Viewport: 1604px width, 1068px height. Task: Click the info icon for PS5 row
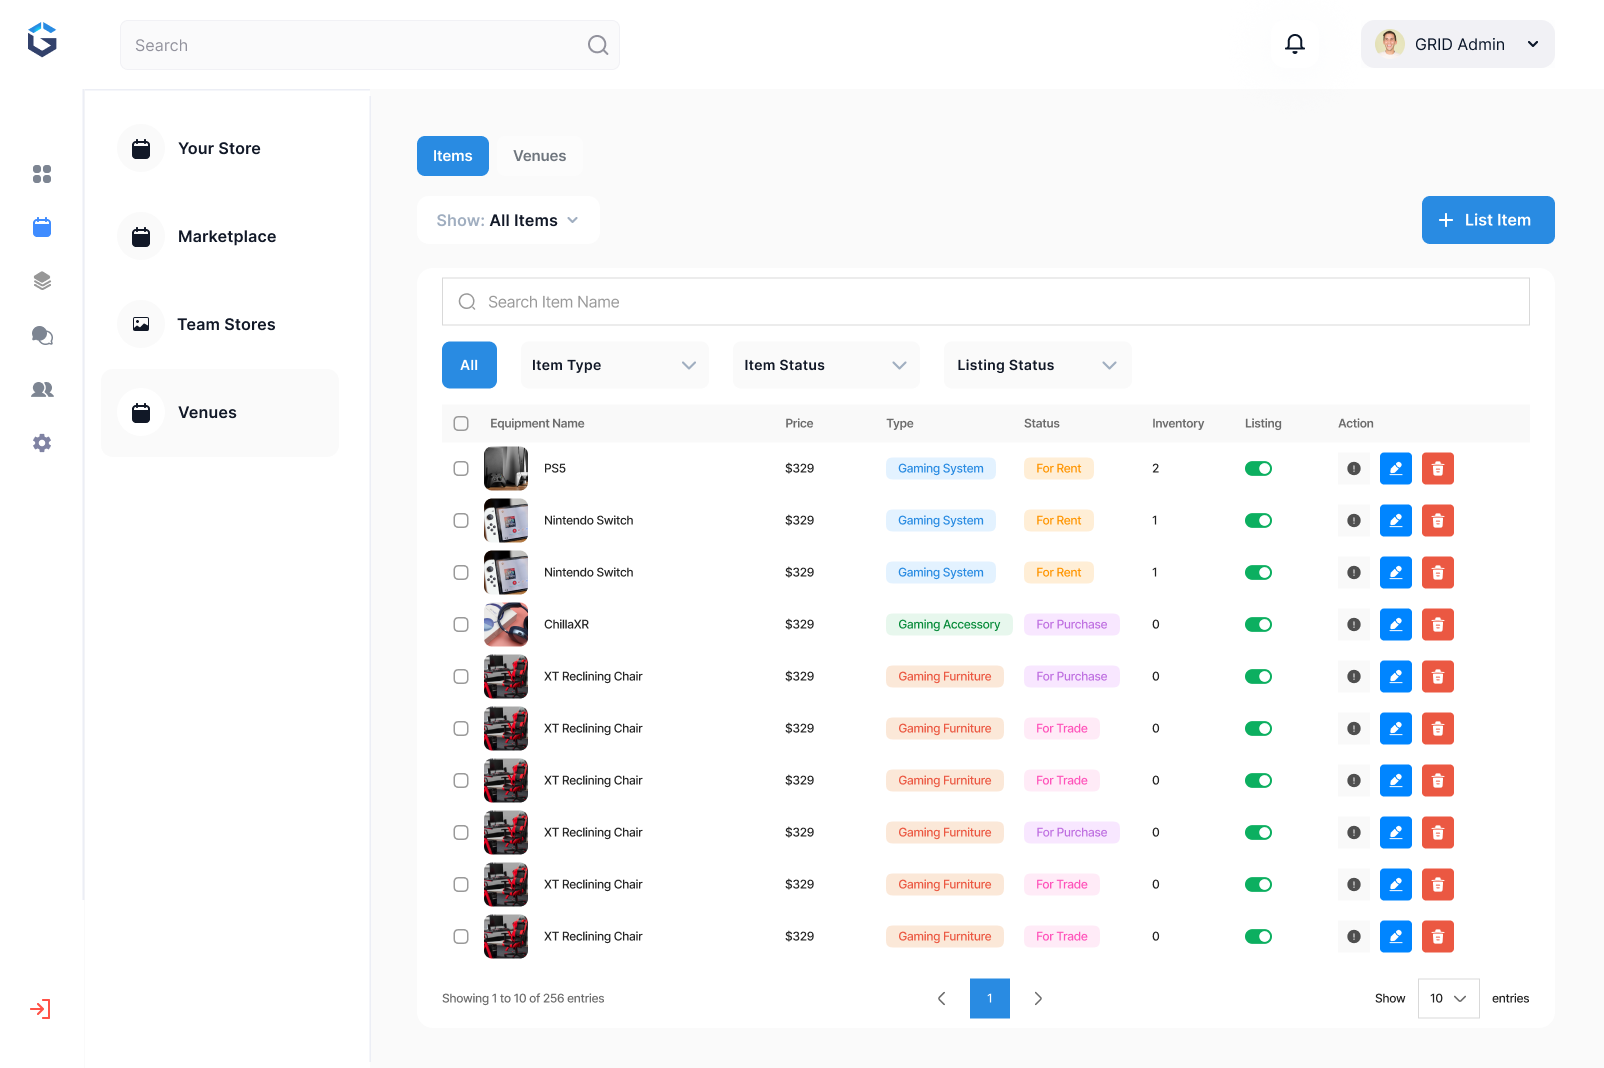(1353, 468)
